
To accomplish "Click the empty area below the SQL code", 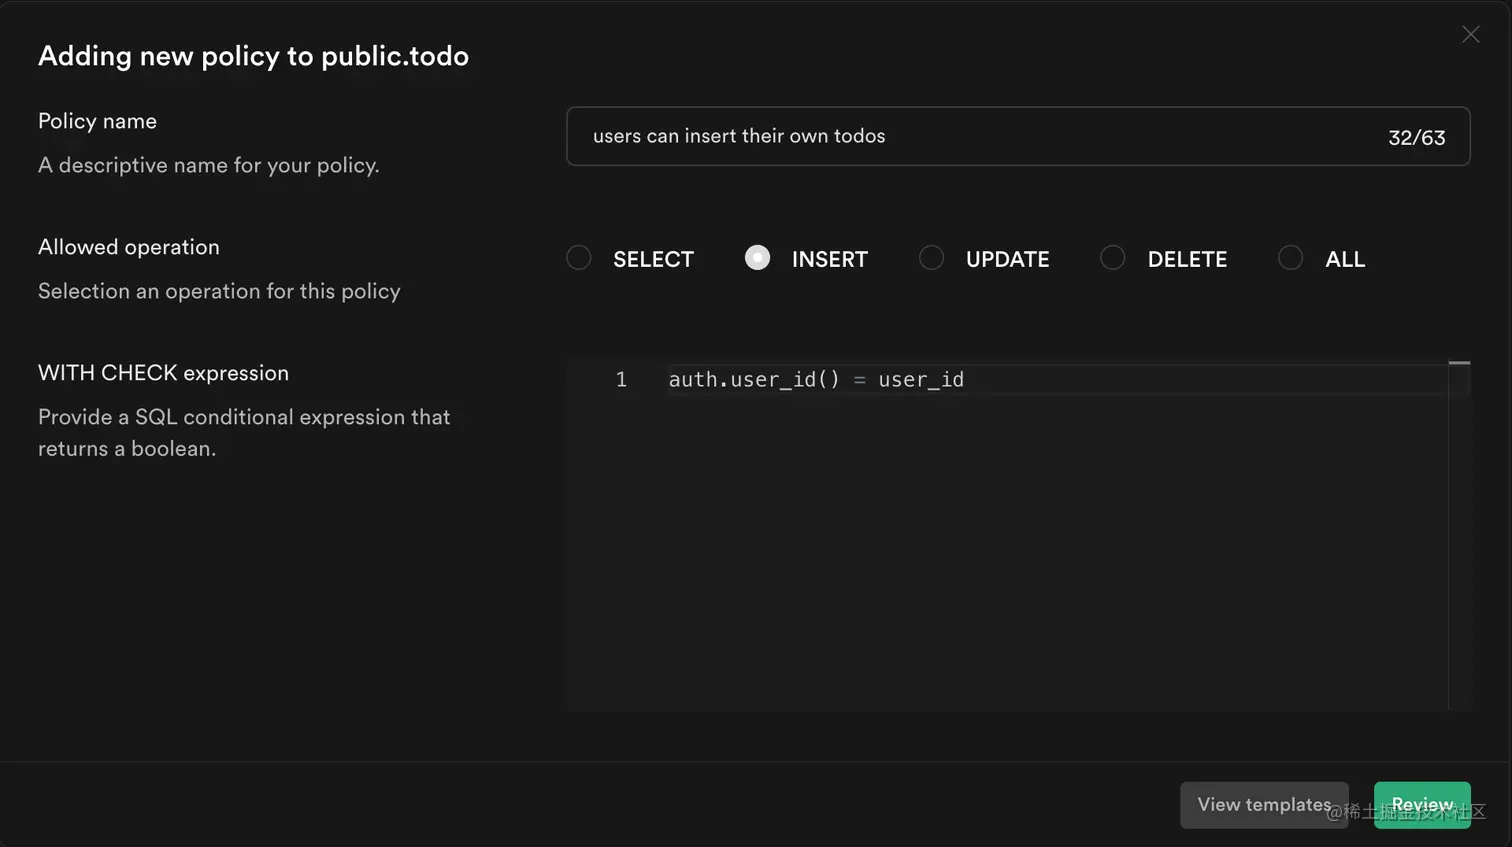I will (x=1000, y=600).
